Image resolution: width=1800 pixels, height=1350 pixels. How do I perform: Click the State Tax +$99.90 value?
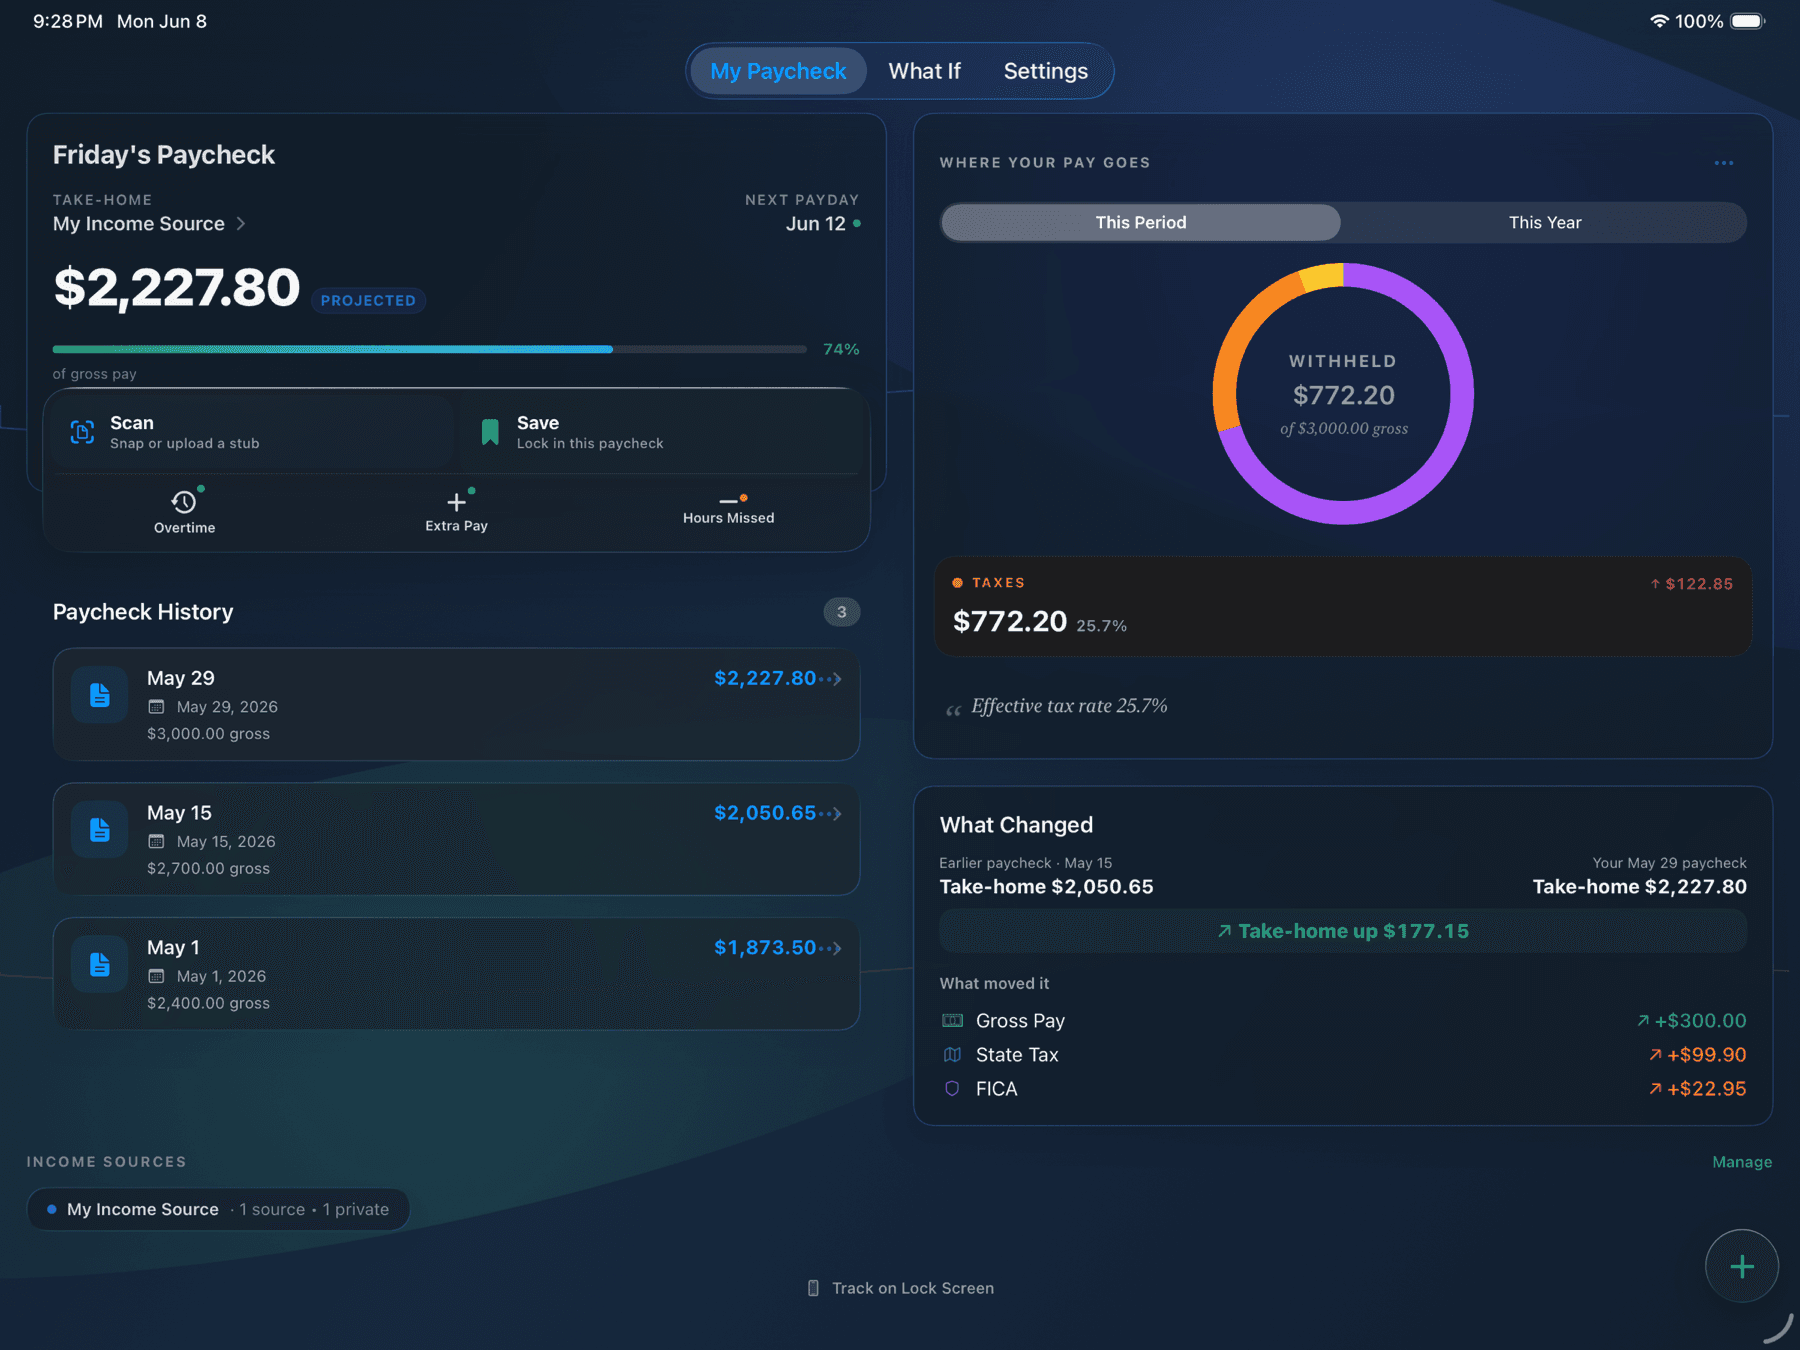tap(1706, 1055)
